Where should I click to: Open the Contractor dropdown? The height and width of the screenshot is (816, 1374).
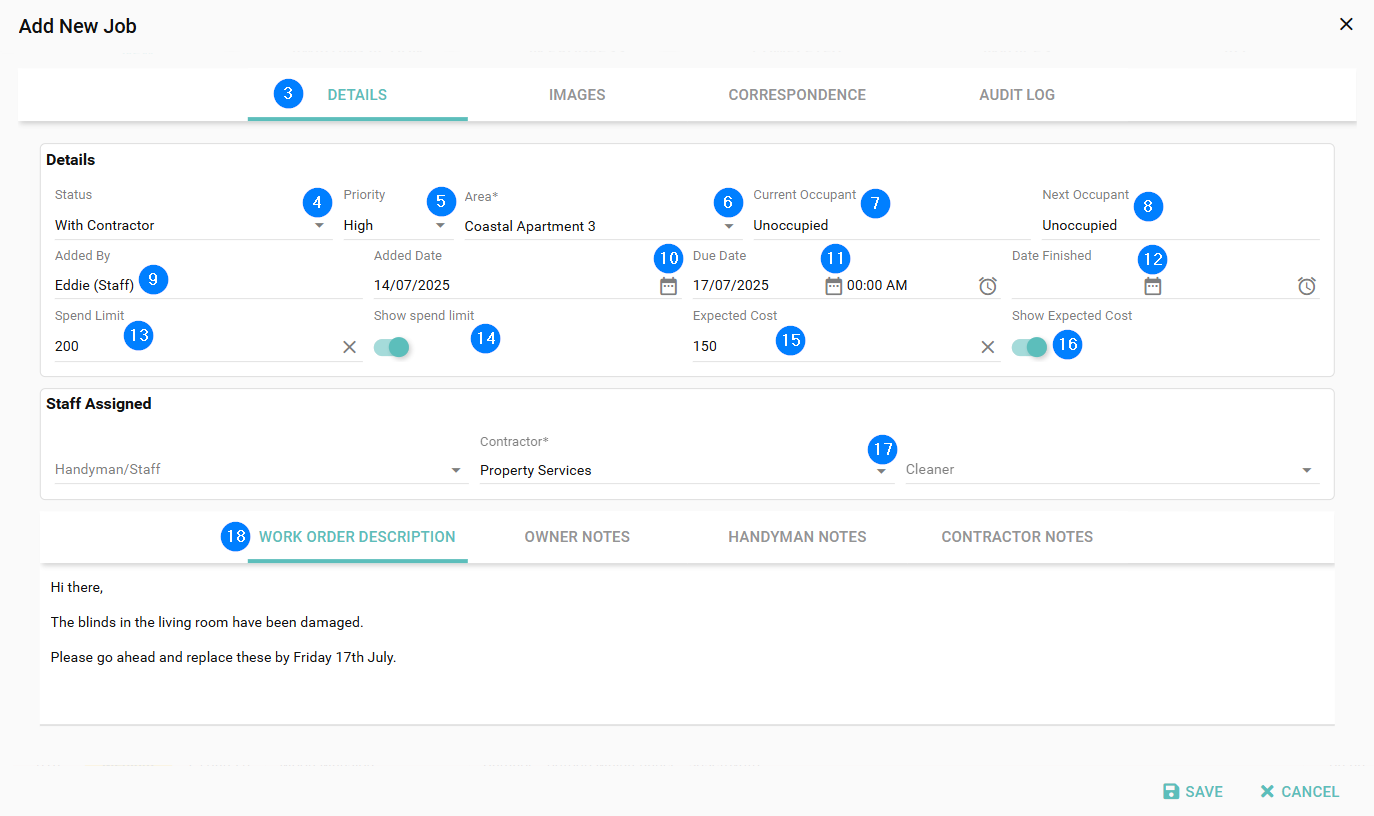(881, 471)
